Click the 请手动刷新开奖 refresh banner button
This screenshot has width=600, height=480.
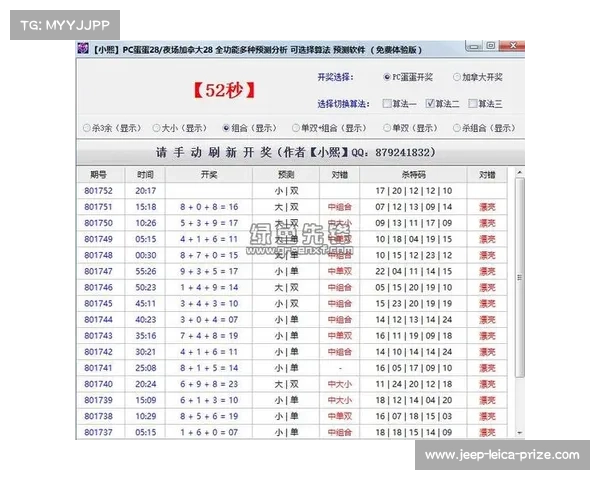pos(300,153)
